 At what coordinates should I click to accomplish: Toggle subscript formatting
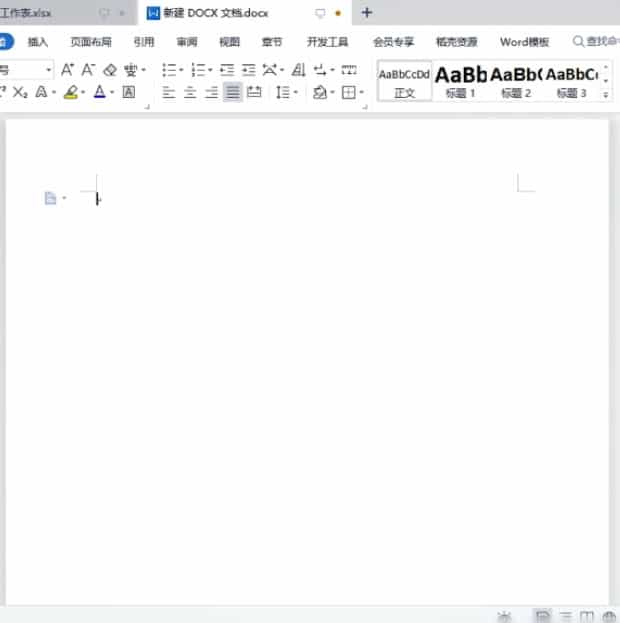pos(20,93)
